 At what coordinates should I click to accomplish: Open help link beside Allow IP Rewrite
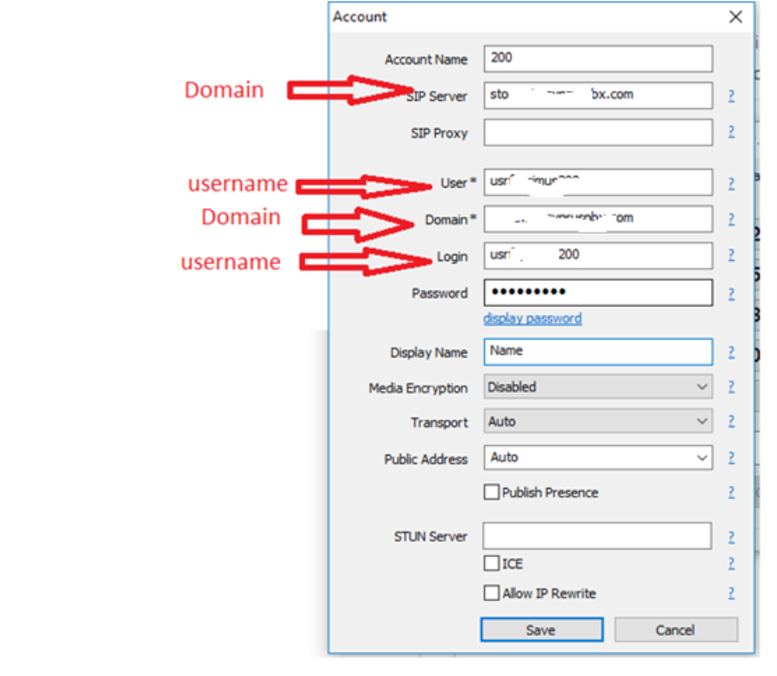point(731,593)
